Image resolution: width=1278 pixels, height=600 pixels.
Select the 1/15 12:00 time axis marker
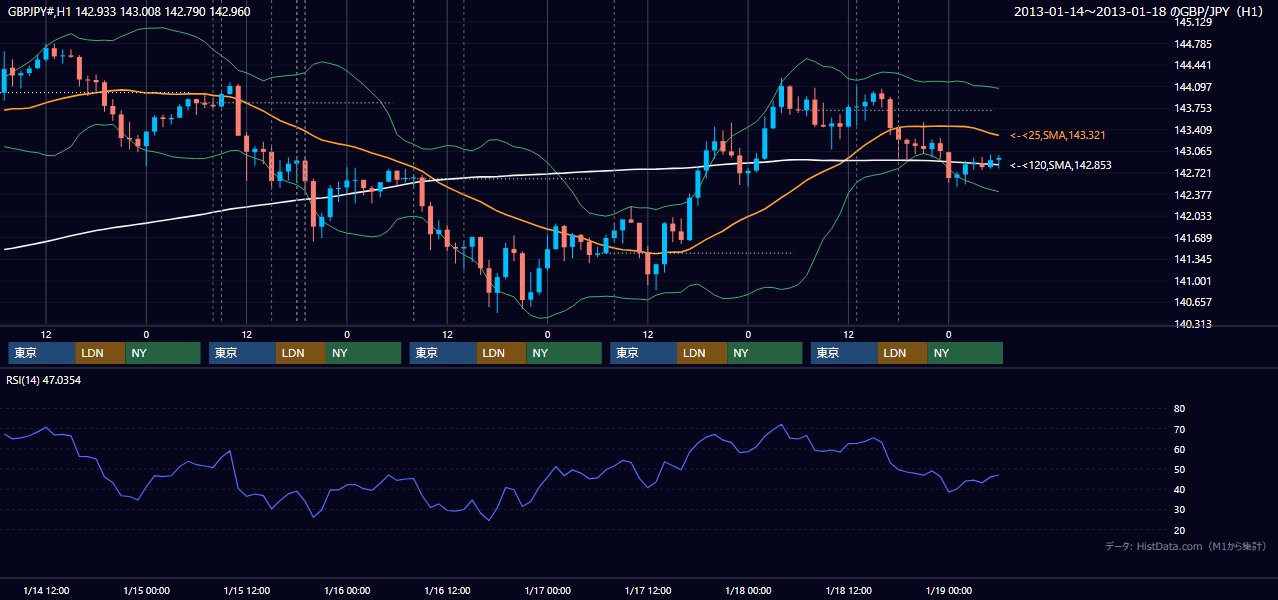coord(246,590)
